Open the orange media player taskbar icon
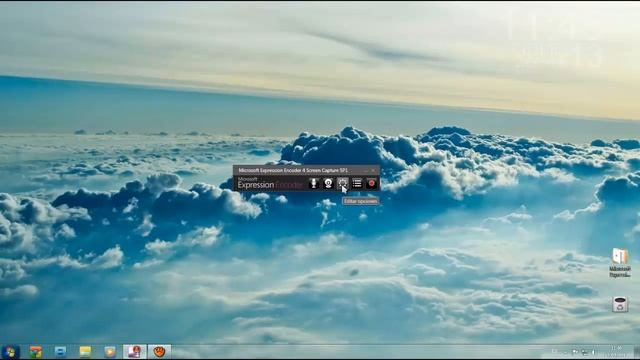This screenshot has height=360, width=640. (x=110, y=352)
